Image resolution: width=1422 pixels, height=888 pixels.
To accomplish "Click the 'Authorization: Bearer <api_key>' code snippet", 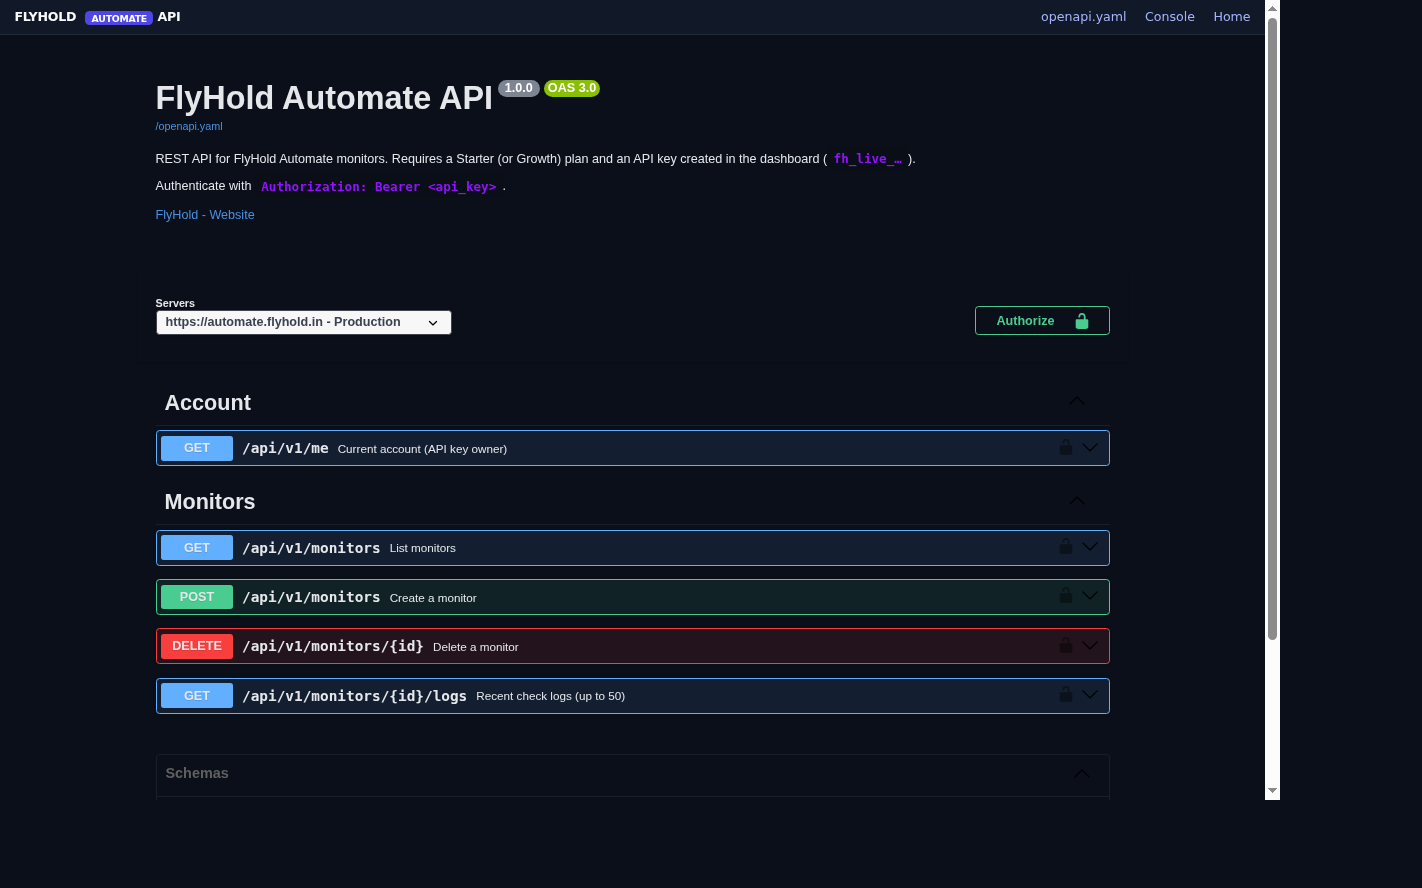I will 379,187.
